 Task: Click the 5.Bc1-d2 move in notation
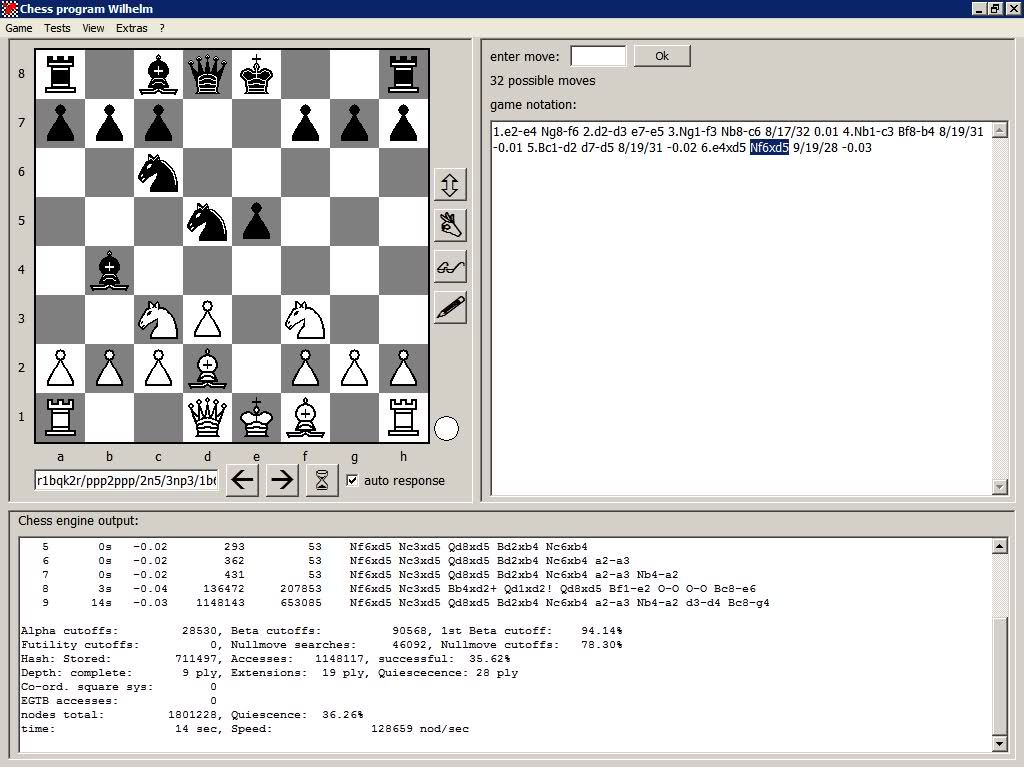[x=552, y=148]
